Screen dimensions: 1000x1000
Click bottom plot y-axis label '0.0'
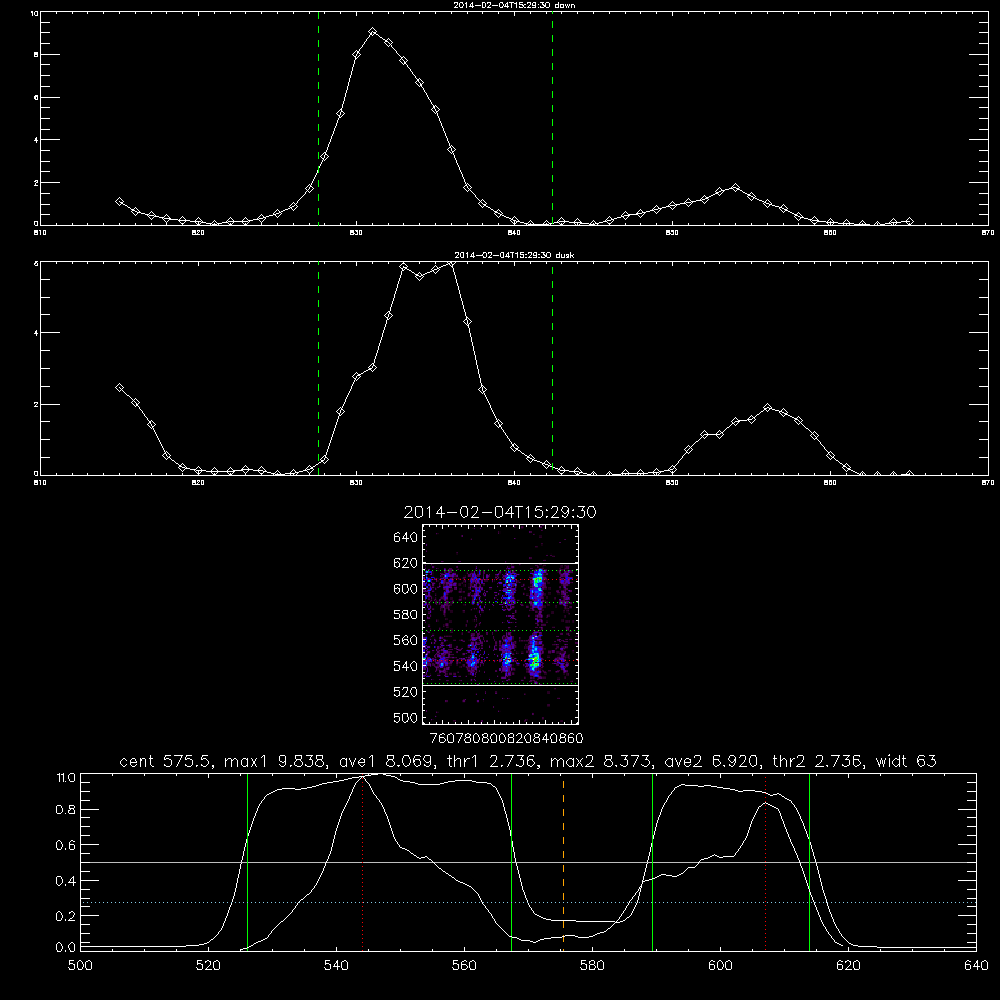66,948
